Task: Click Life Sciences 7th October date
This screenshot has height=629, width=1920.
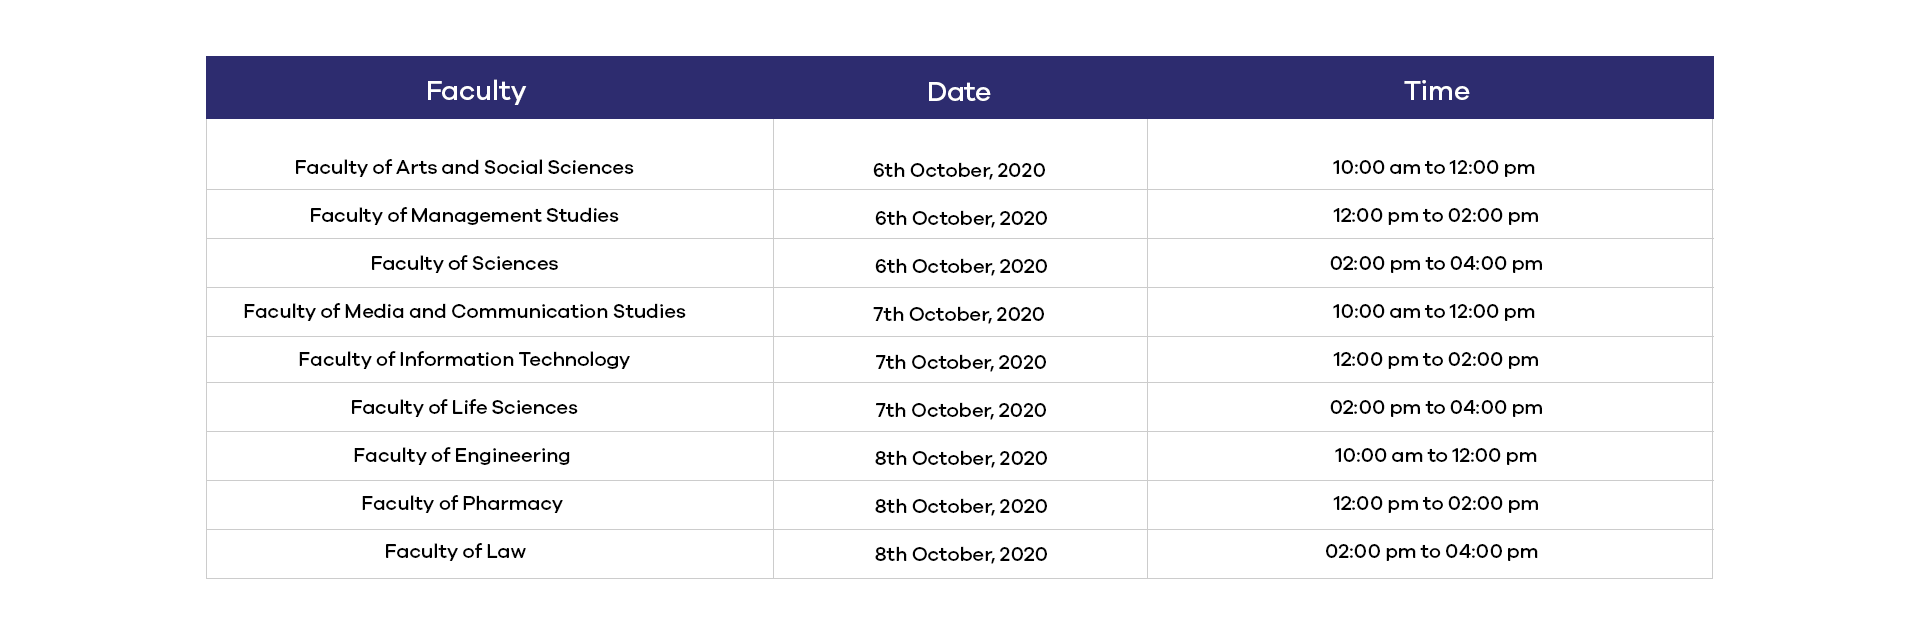Action: [x=961, y=410]
